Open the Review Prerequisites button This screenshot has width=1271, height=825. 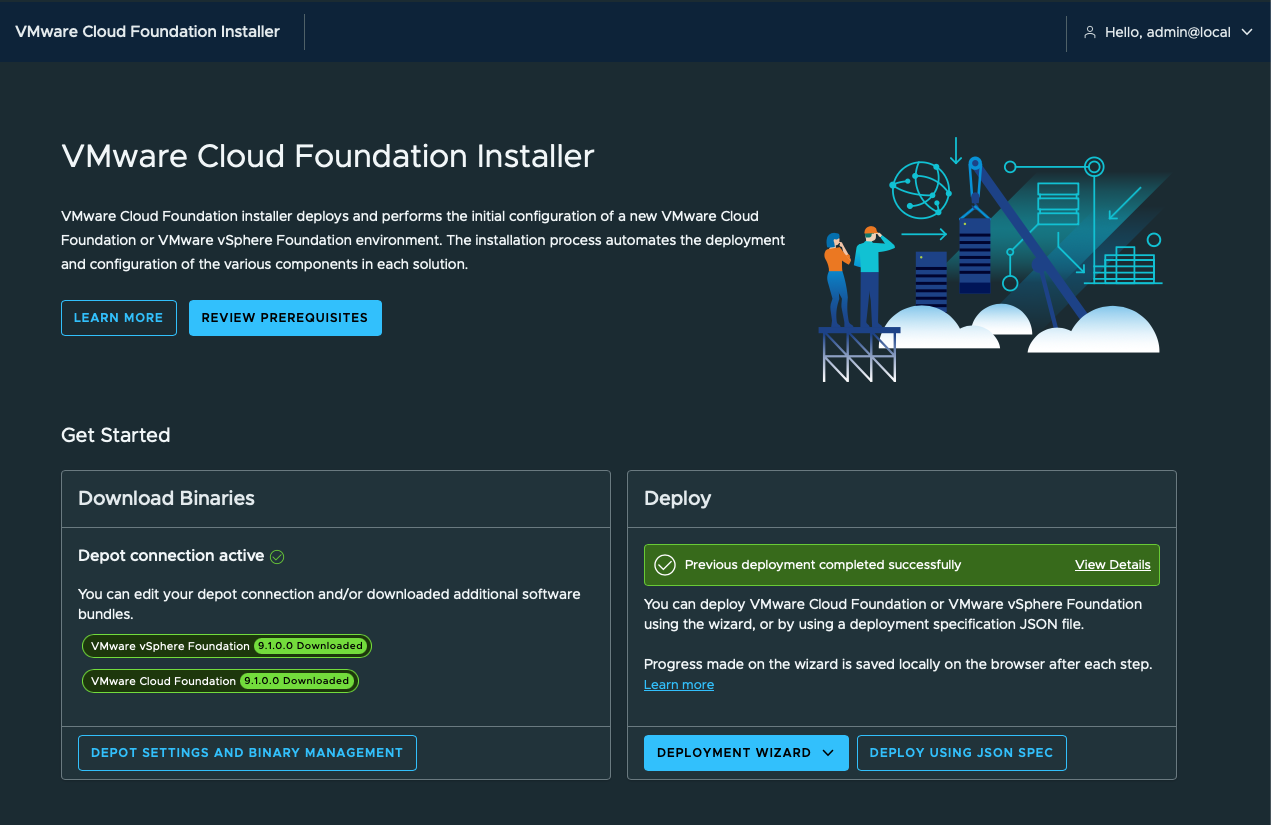[x=285, y=317]
